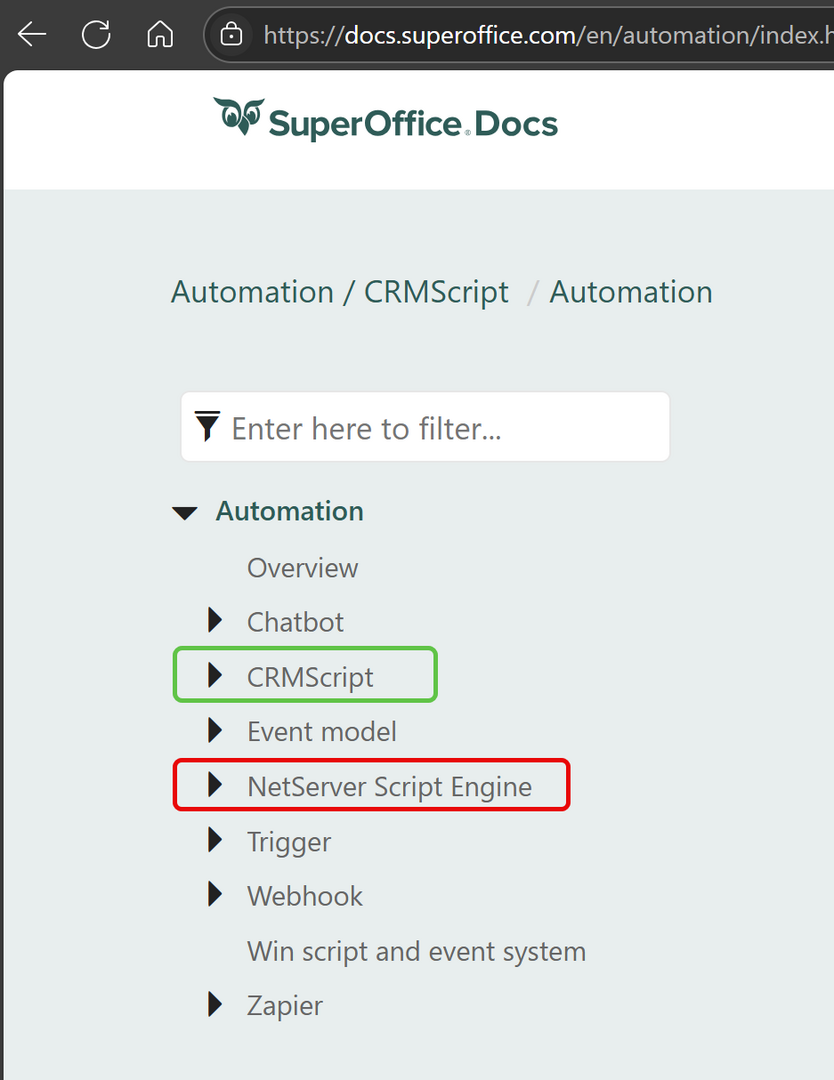Viewport: 834px width, 1080px height.
Task: Click the filter funnel icon
Action: point(207,426)
